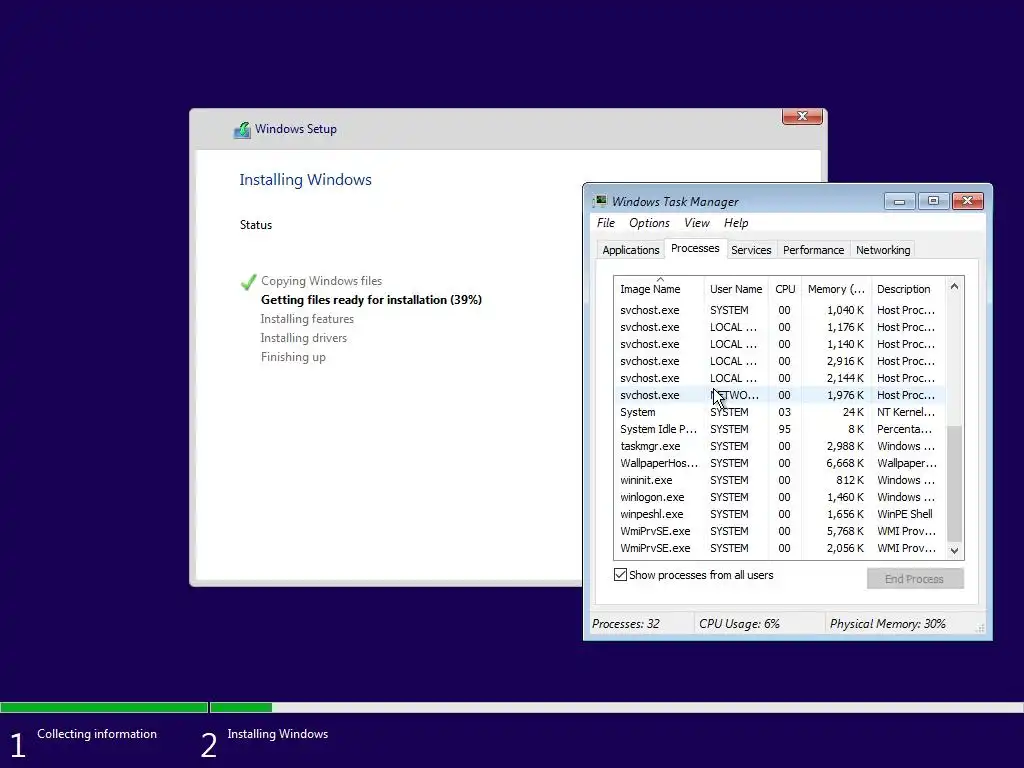Click the Copying Windows files step text

321,281
